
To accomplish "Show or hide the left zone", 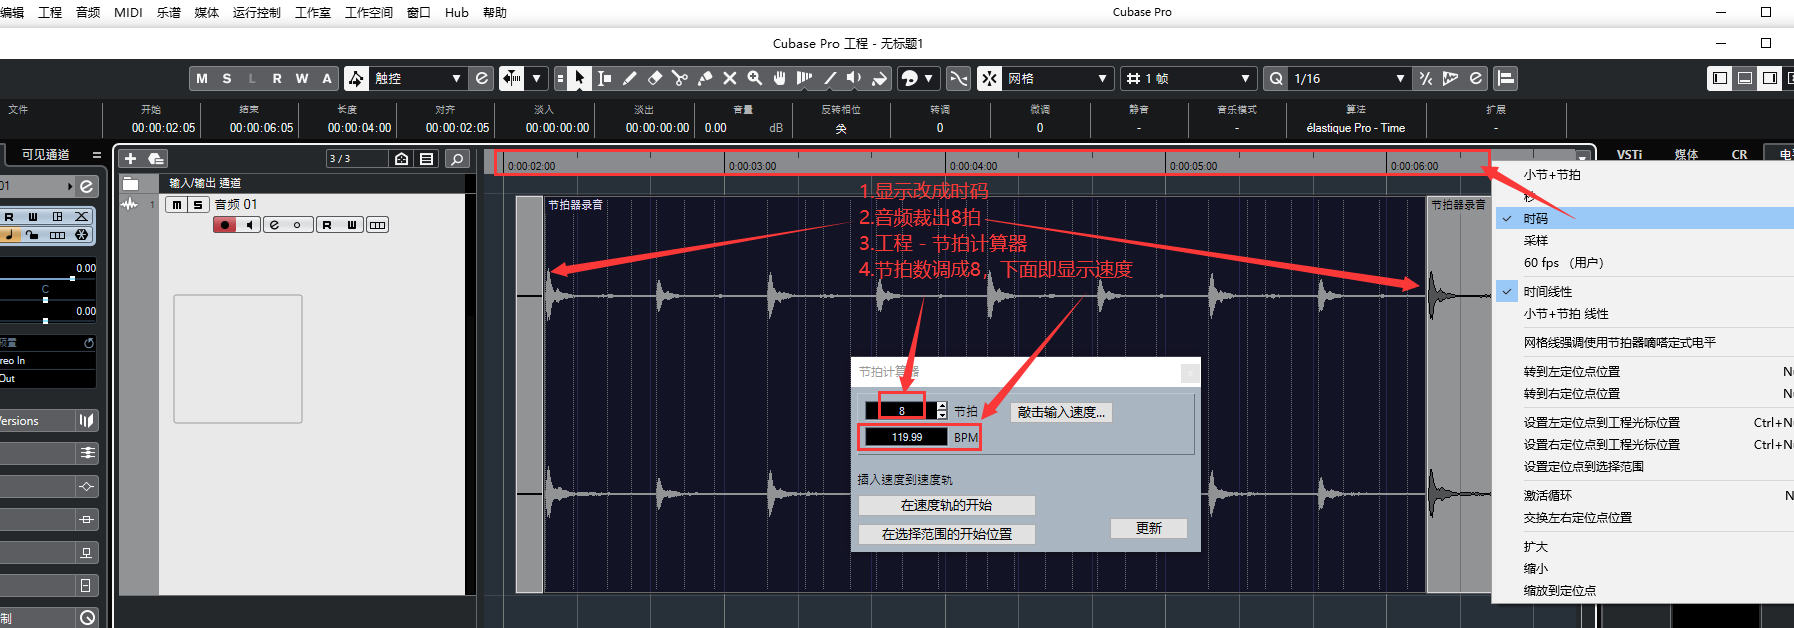I will [1720, 78].
